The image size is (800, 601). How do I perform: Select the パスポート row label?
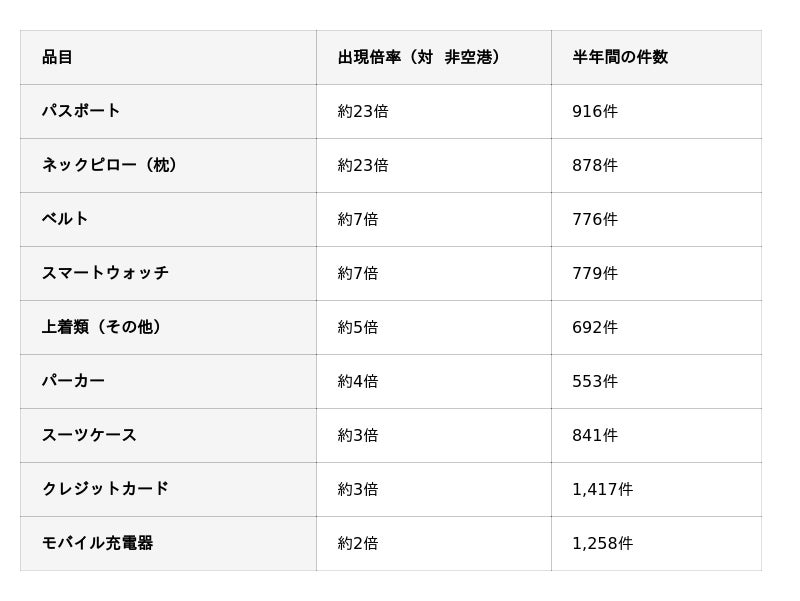click(81, 111)
